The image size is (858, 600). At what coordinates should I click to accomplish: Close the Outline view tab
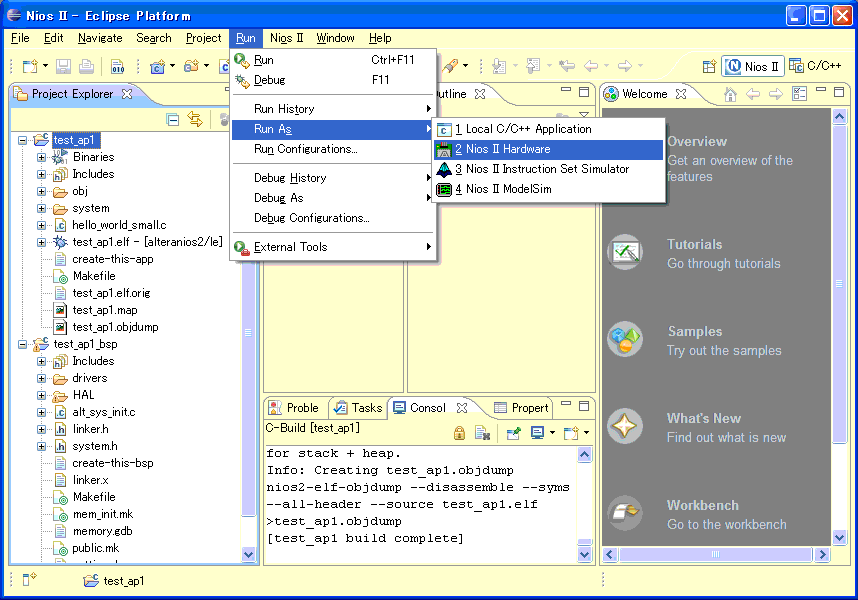tap(480, 94)
